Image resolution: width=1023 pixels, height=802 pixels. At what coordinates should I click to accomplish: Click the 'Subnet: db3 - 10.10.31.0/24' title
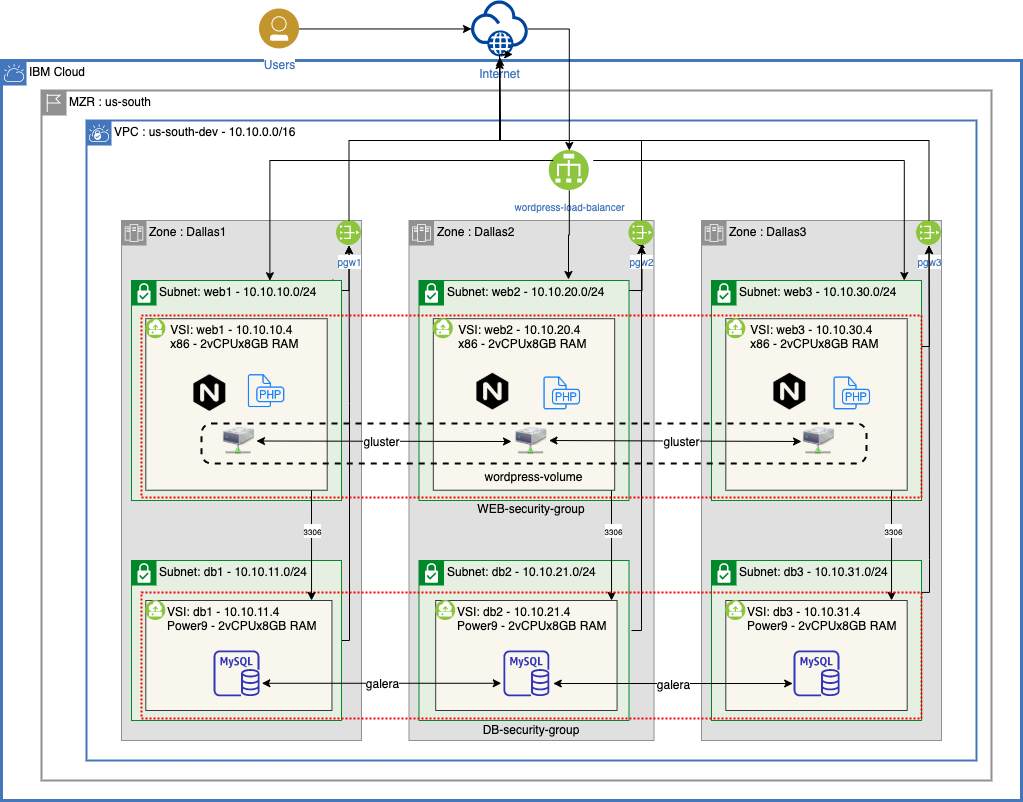tap(813, 572)
